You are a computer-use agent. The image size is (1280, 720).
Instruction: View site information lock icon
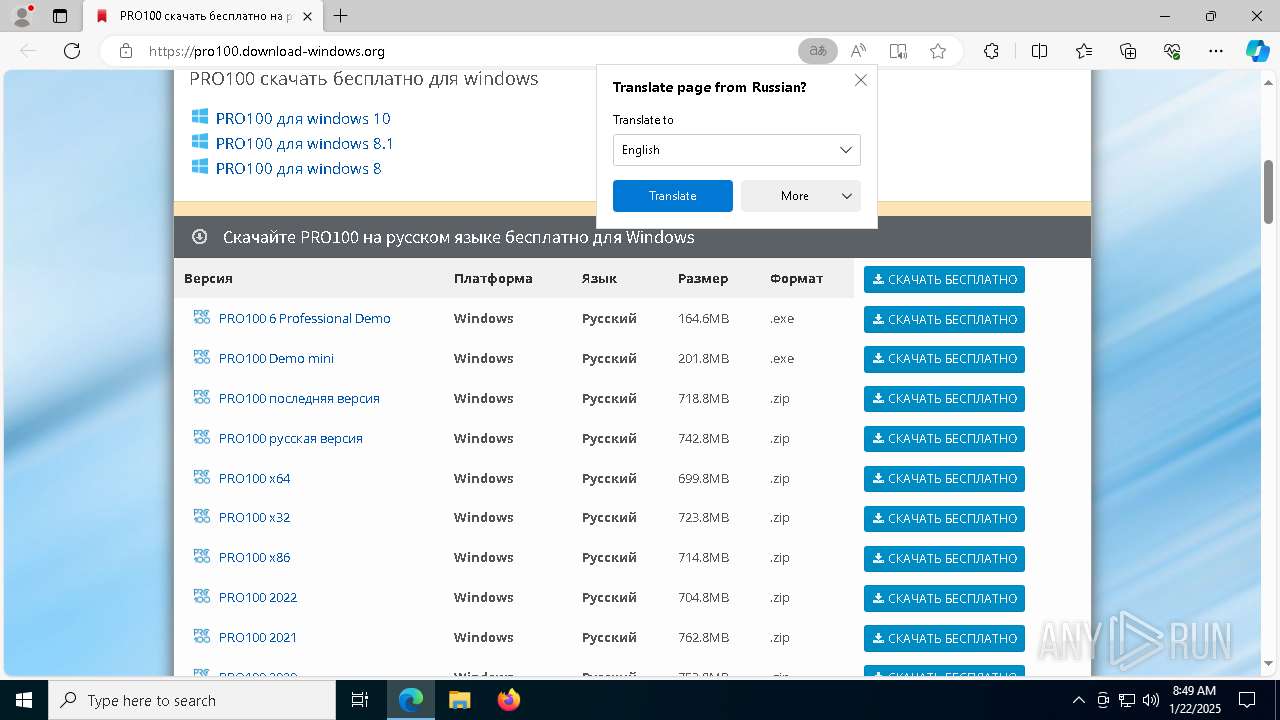tap(126, 51)
